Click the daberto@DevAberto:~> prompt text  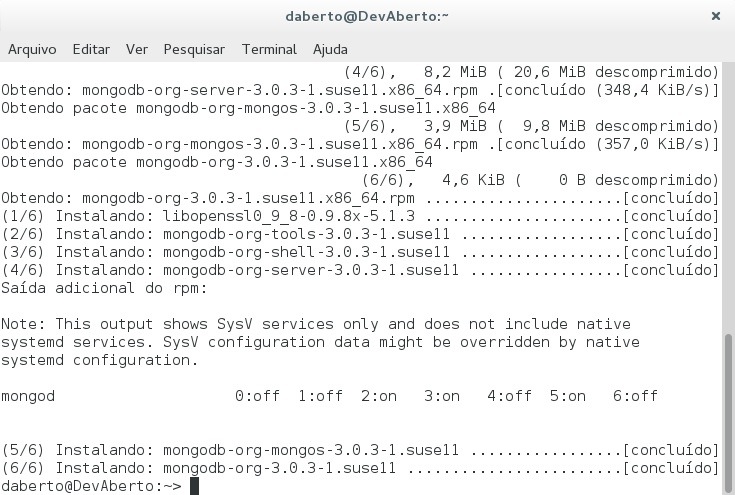coord(92,486)
